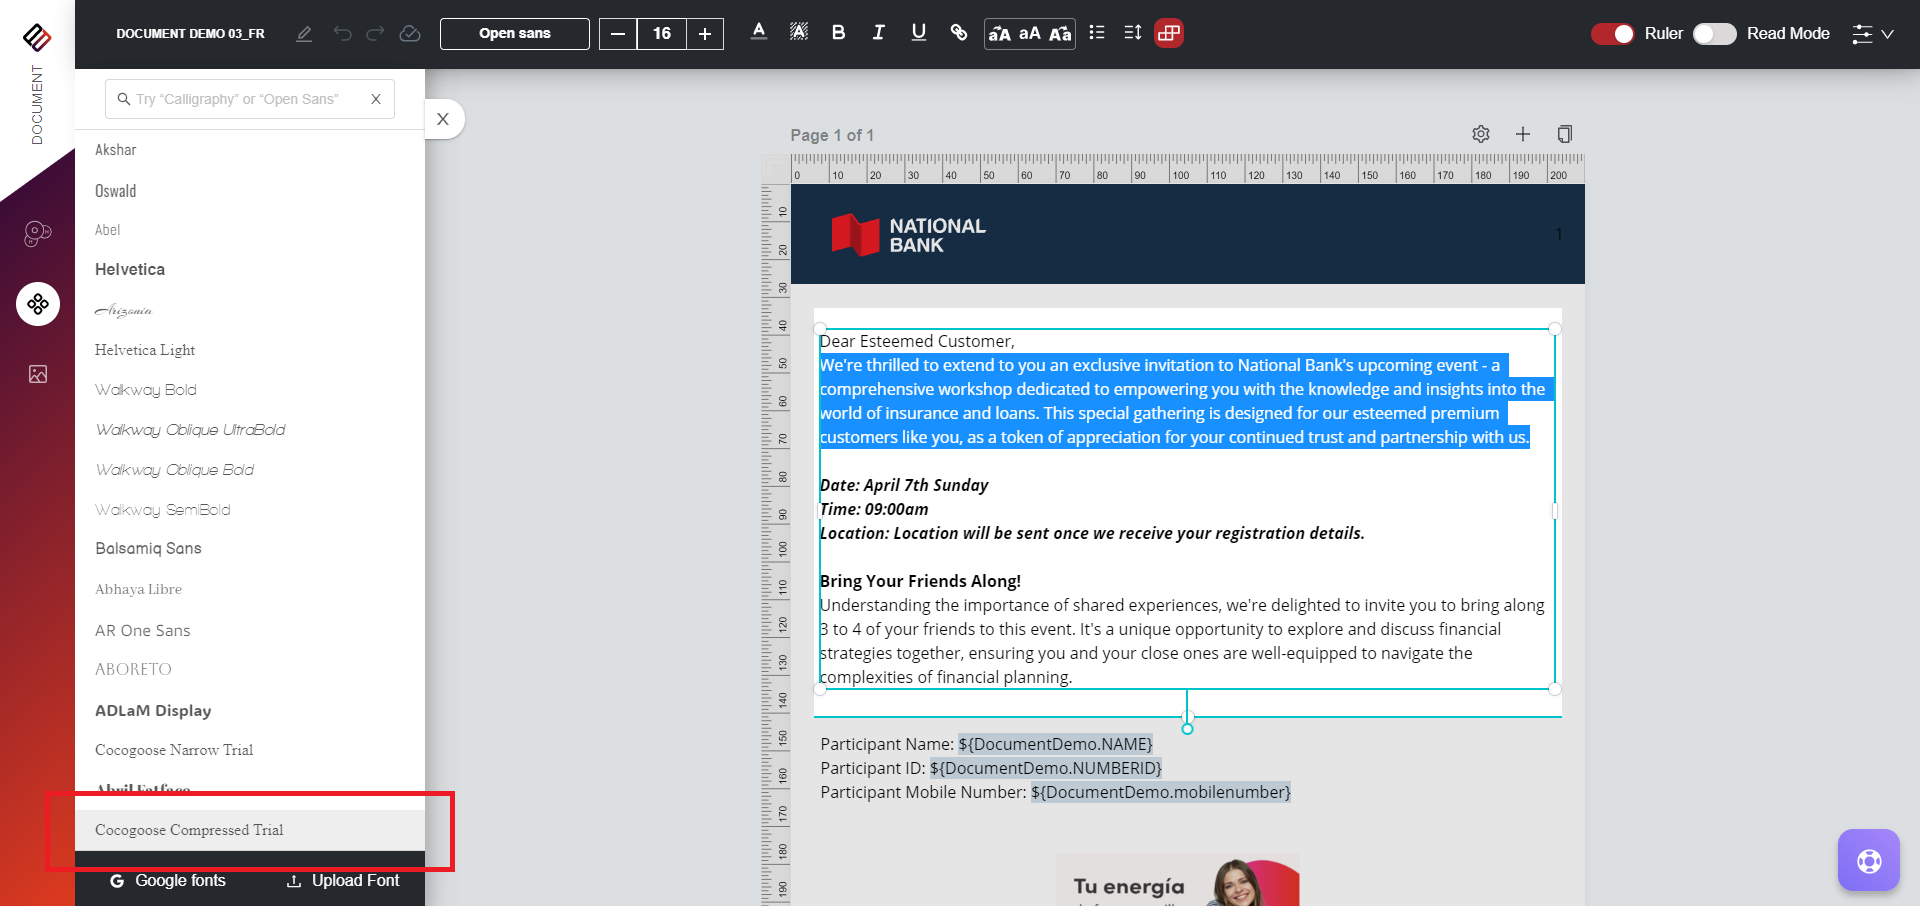This screenshot has height=906, width=1920.
Task: Duplicate the page with copy icon
Action: tap(1564, 134)
